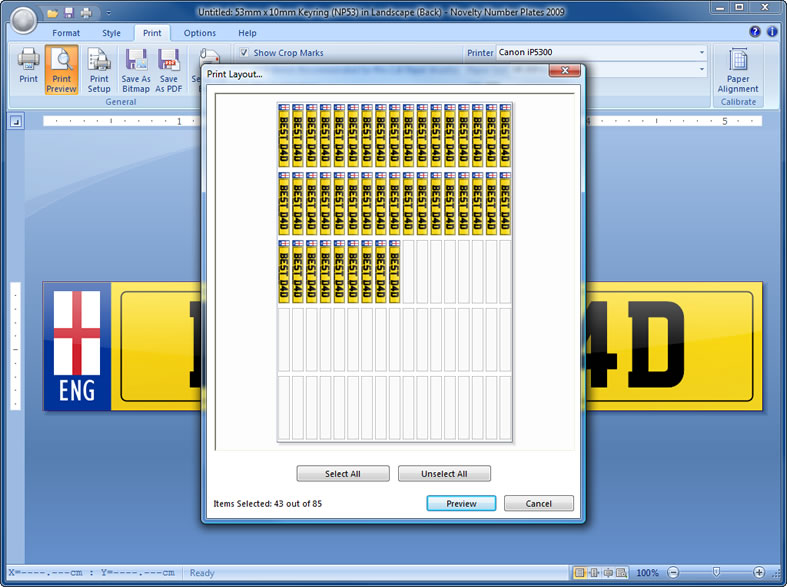This screenshot has height=587, width=787.
Task: Open file via quick access folder icon
Action: [52, 13]
